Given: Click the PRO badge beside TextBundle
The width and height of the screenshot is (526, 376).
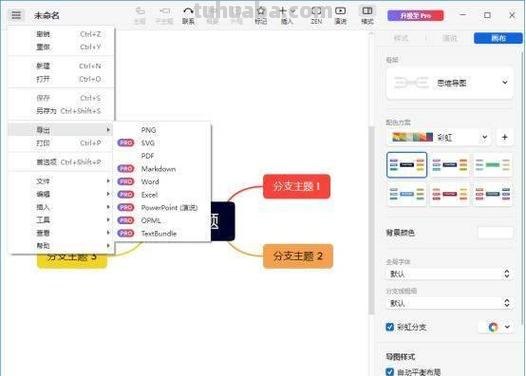Looking at the screenshot, I should coord(126,233).
